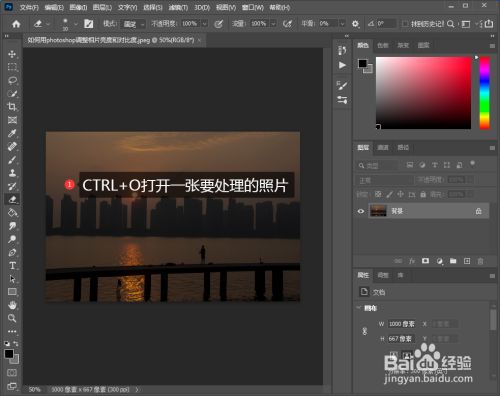Open the 窗口(W) menu
This screenshot has width=500, height=396.
click(253, 7)
